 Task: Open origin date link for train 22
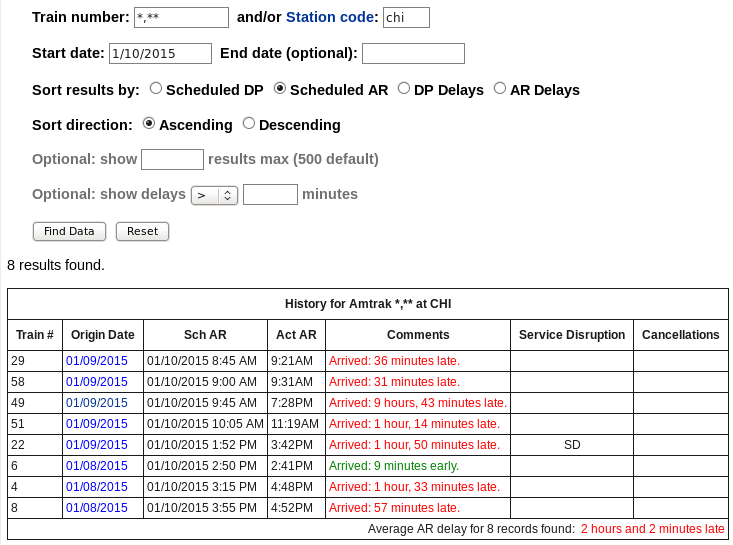pos(97,445)
